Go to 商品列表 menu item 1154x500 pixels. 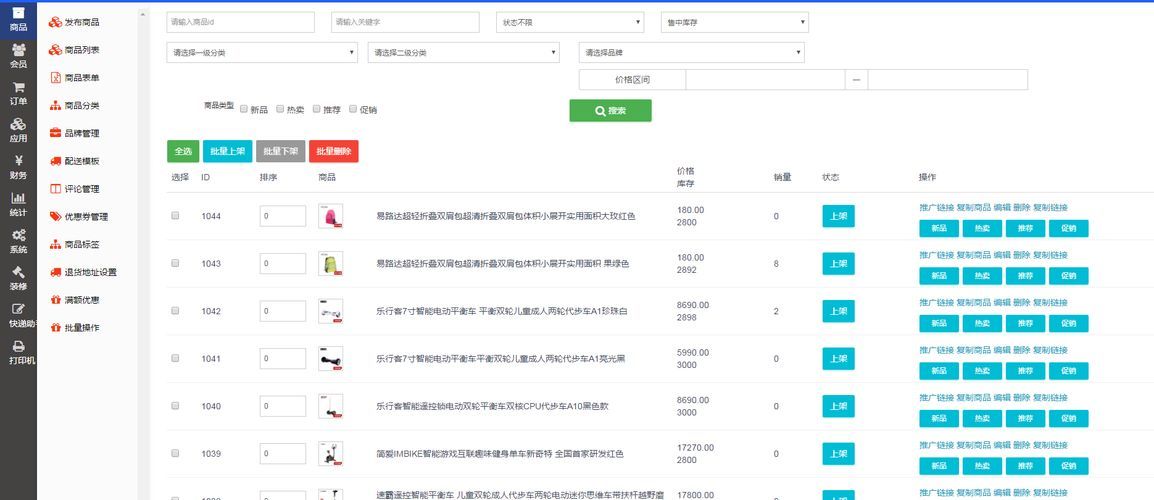pos(82,50)
